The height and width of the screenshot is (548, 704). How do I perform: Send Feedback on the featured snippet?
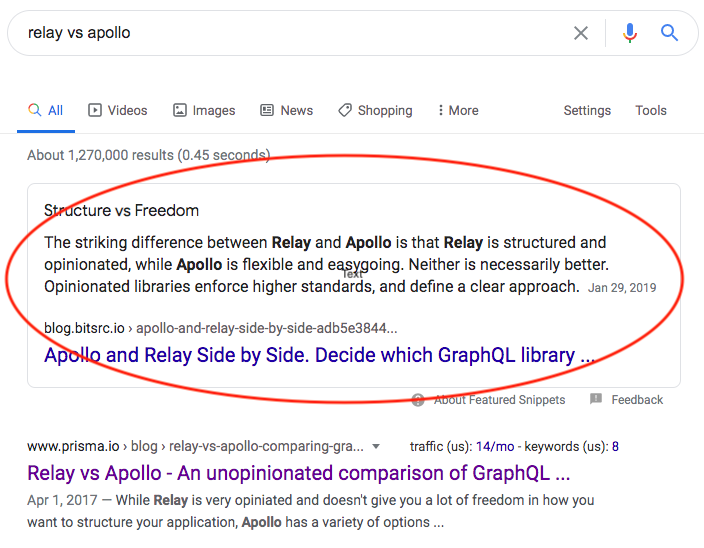tap(637, 399)
